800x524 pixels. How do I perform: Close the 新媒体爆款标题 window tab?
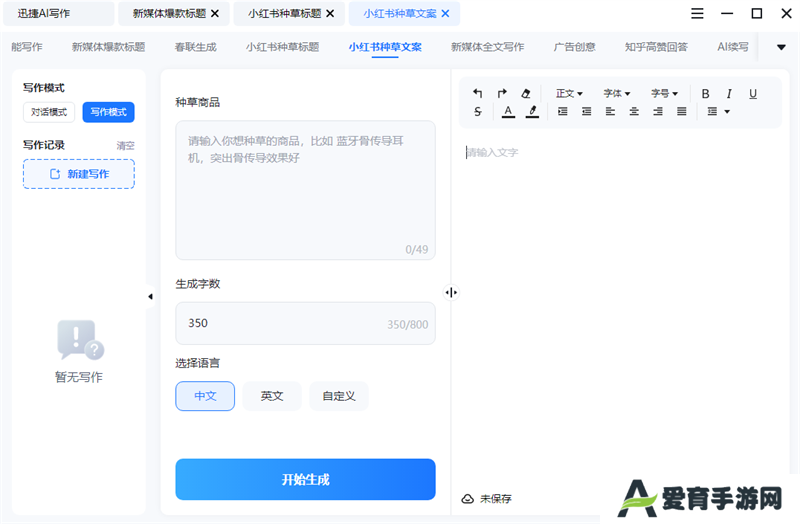(215, 14)
